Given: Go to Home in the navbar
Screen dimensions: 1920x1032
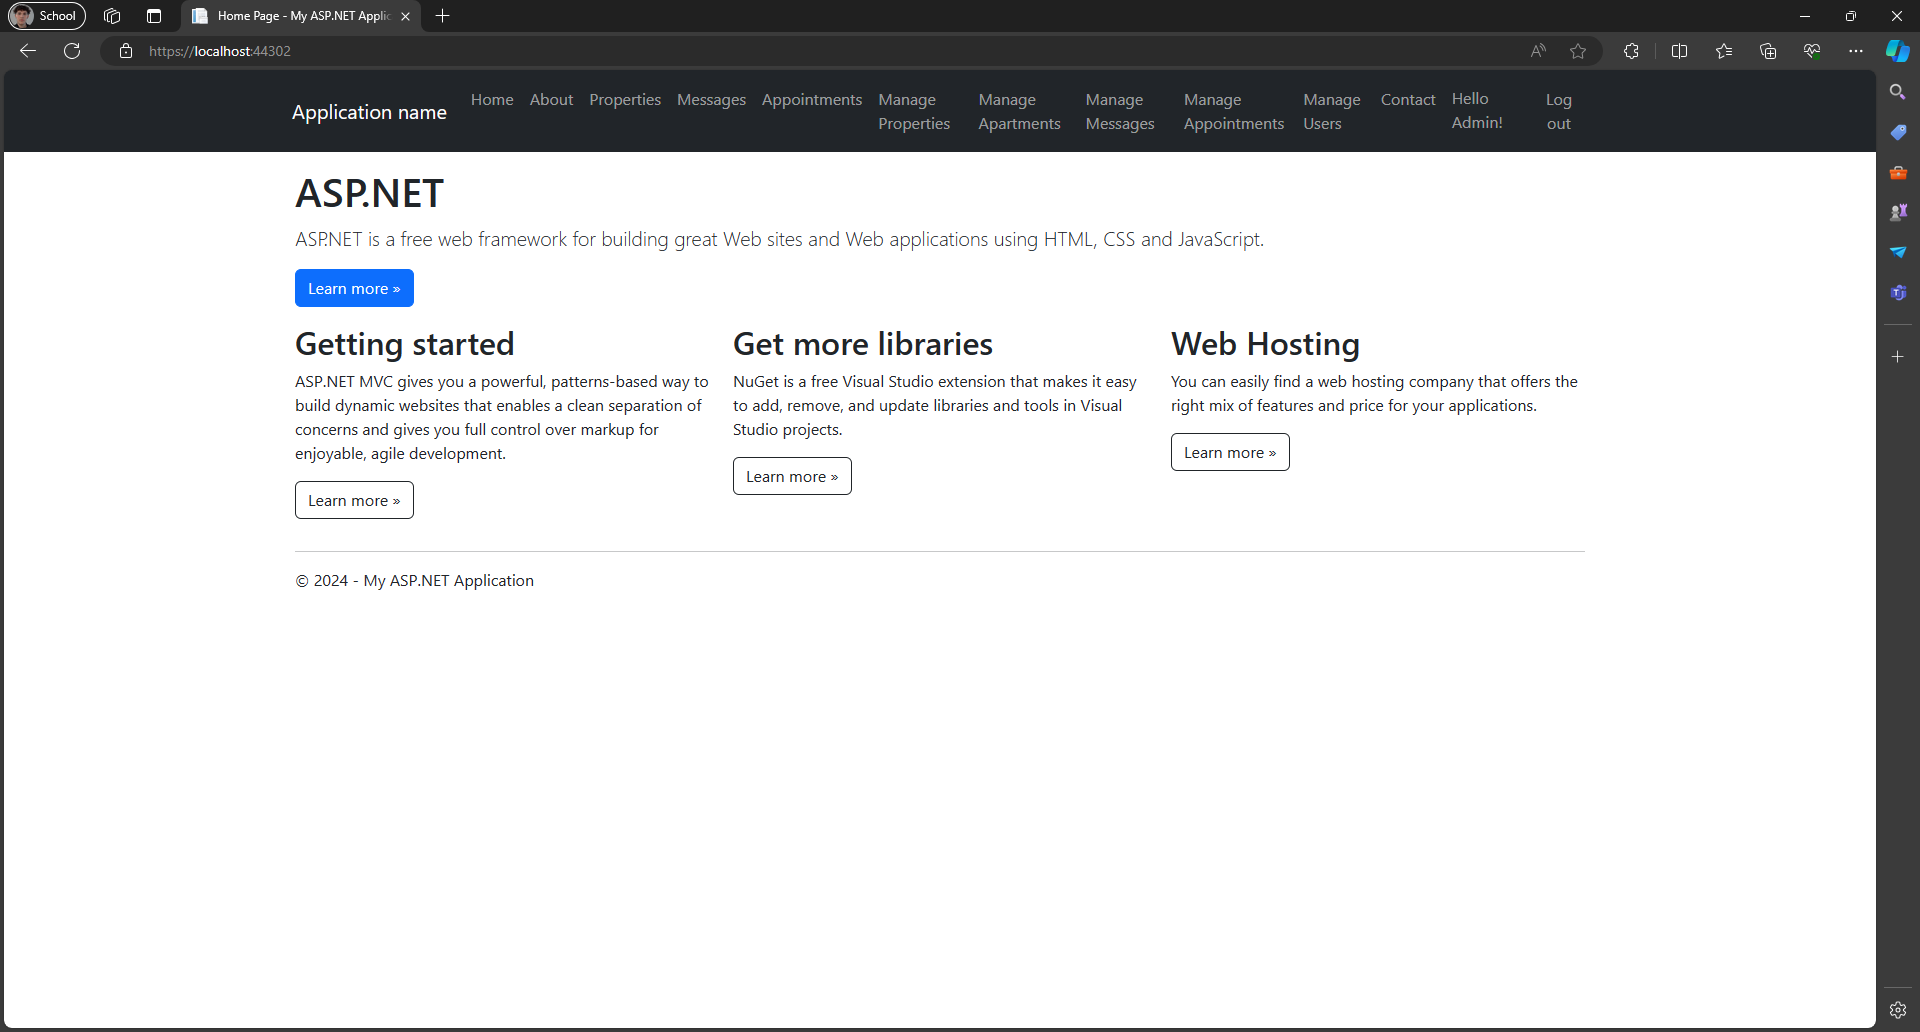Looking at the screenshot, I should (492, 100).
